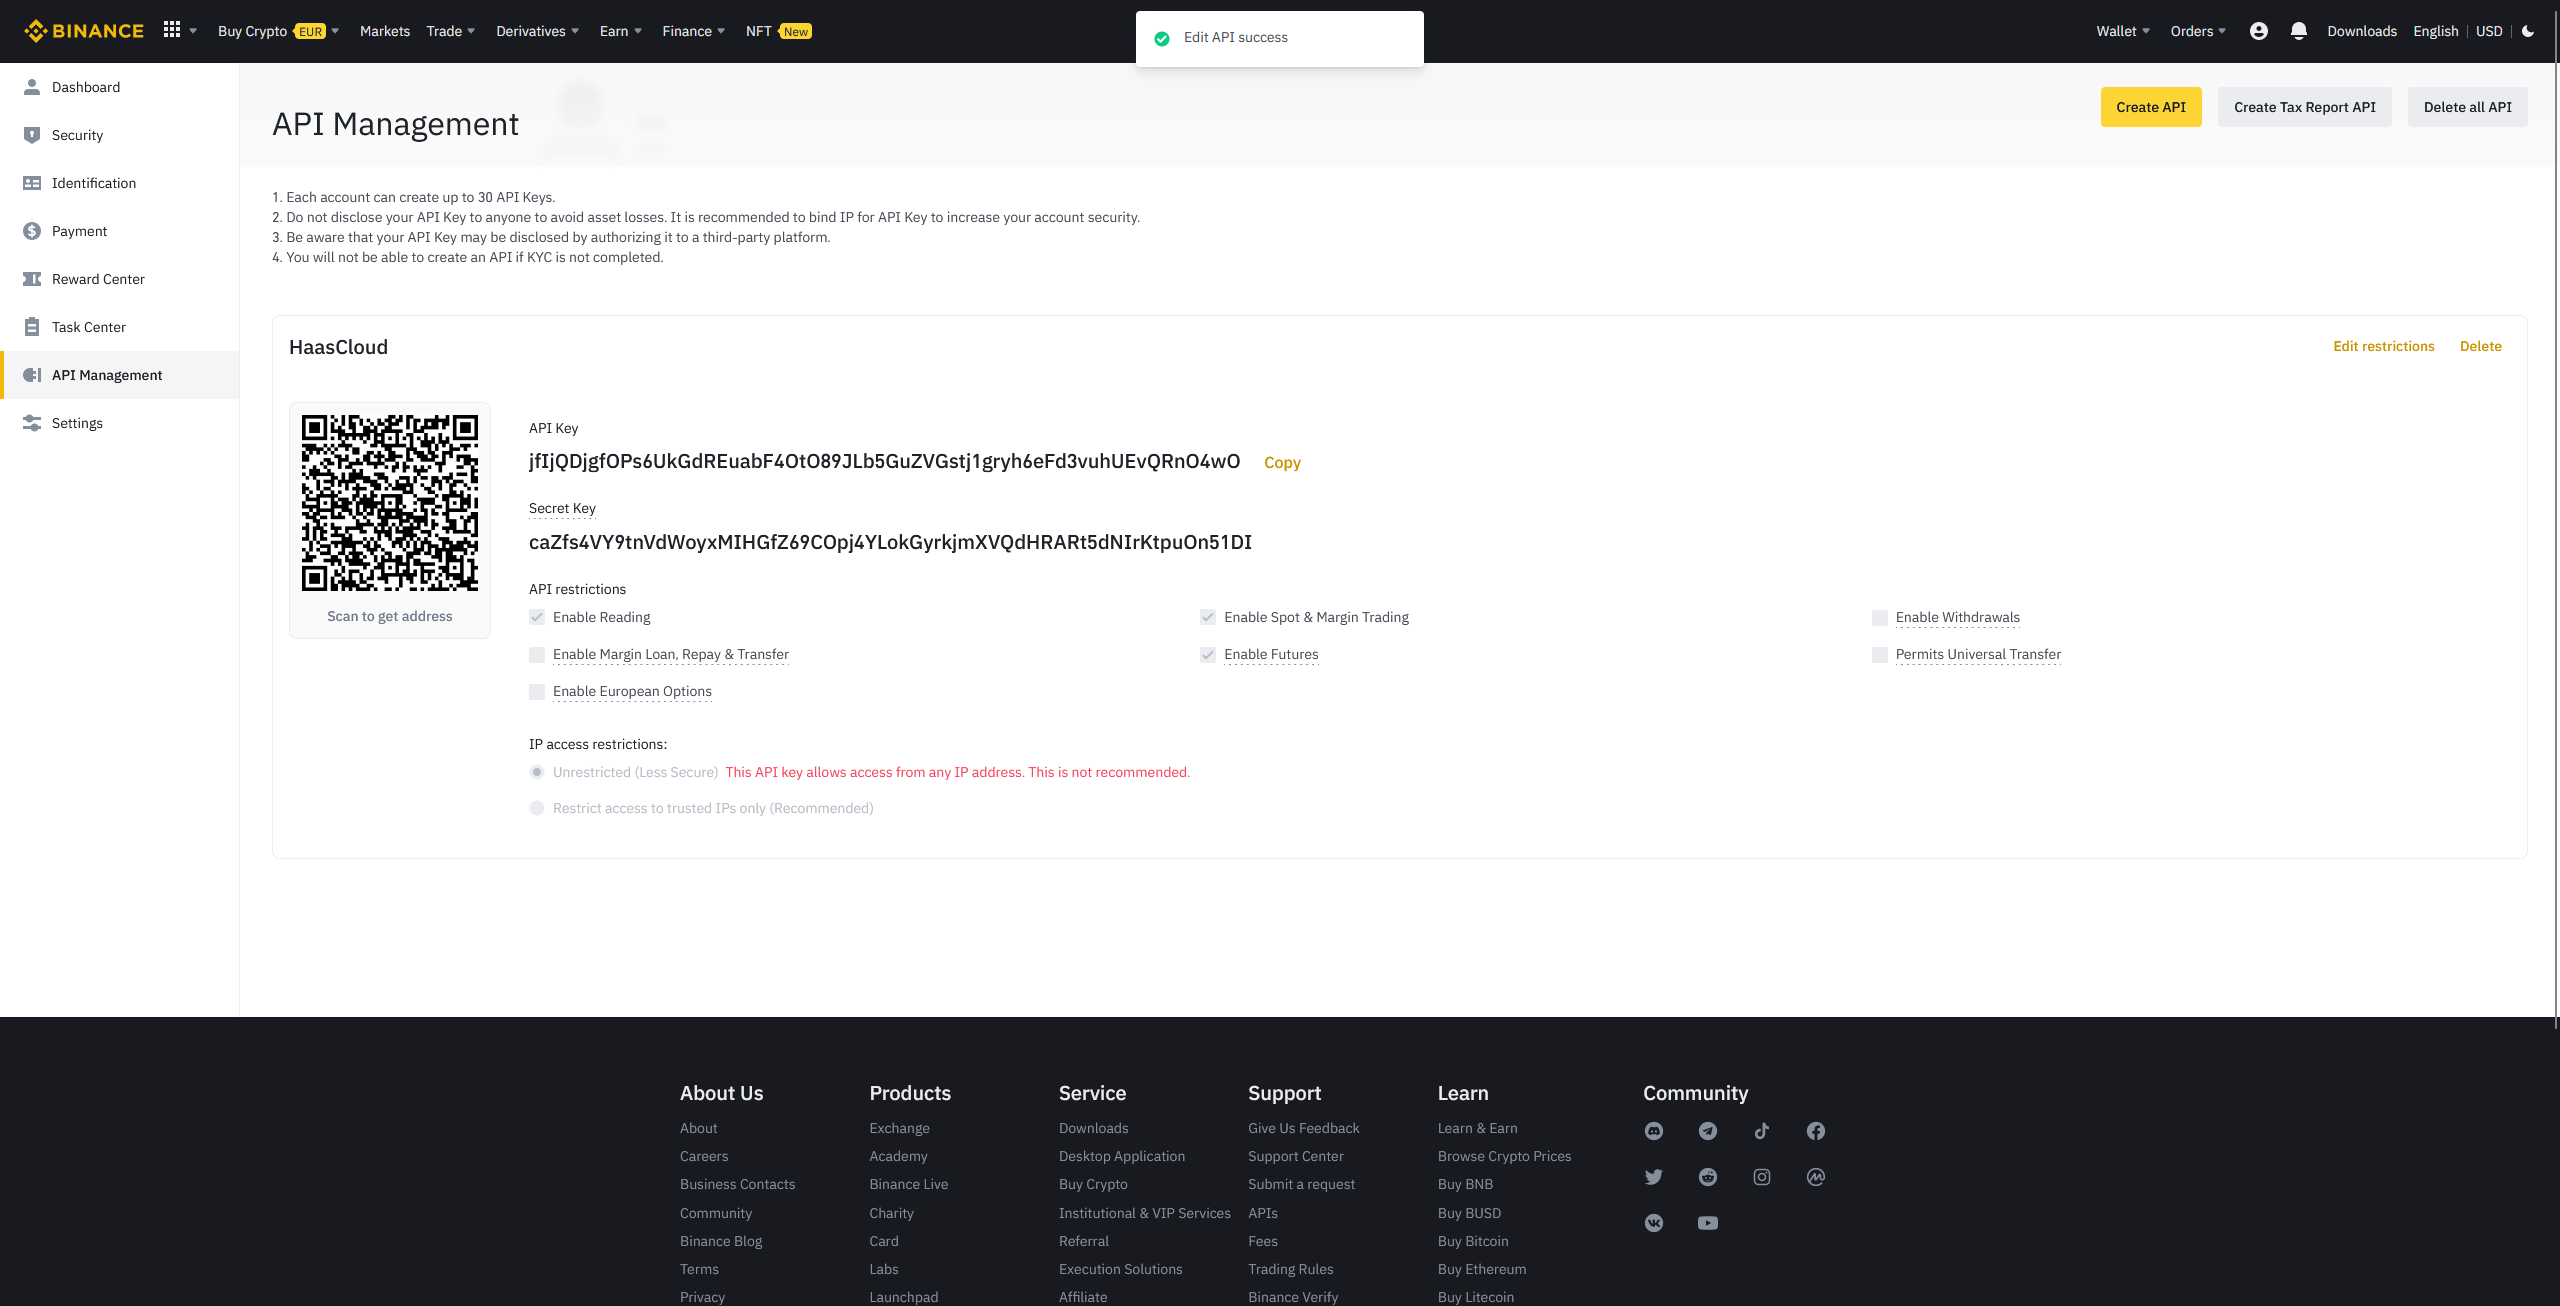2560x1306 pixels.
Task: Select Markets in the top menu
Action: point(384,31)
